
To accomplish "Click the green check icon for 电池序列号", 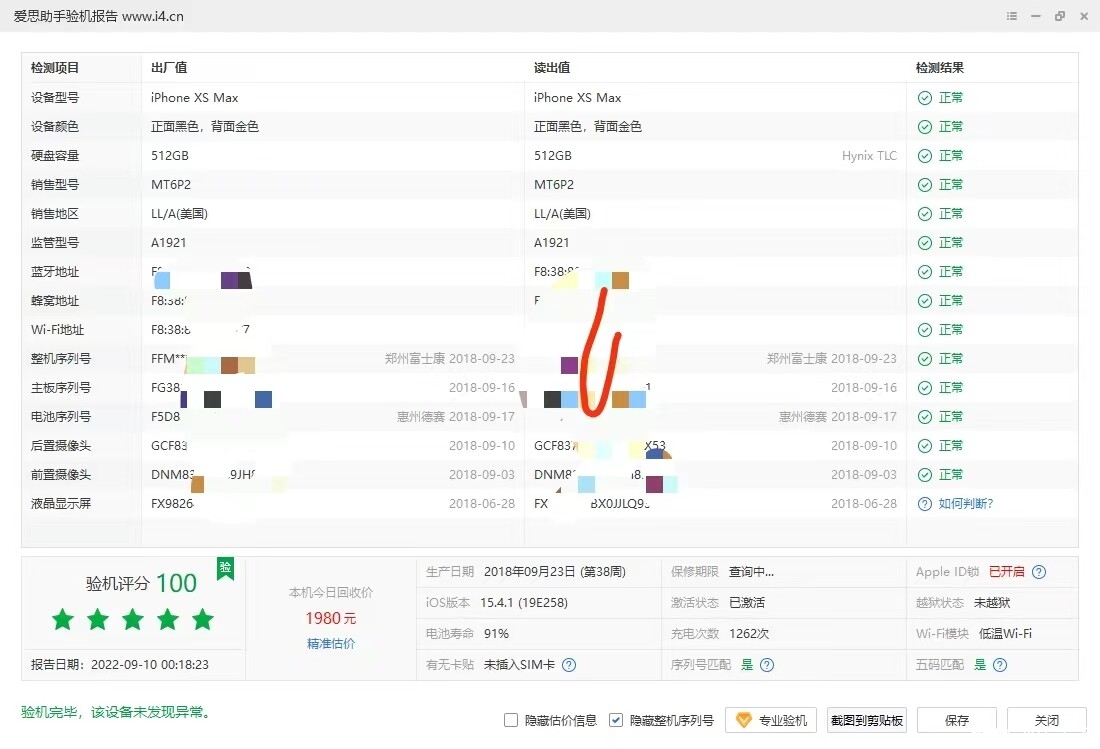I will click(925, 417).
